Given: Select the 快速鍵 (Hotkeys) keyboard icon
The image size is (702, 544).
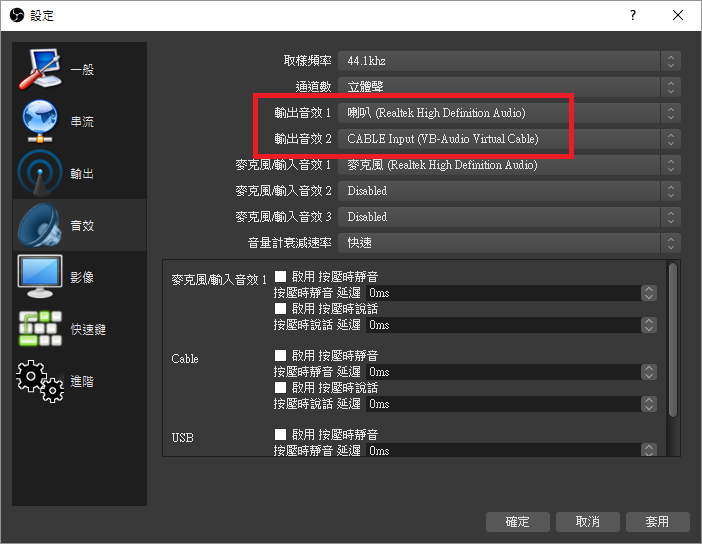Looking at the screenshot, I should coord(40,329).
